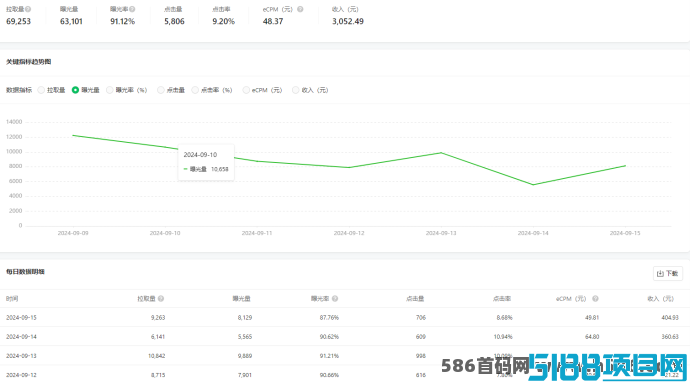Click the 9,889 曝光量 cell
The image size is (690, 383).
pyautogui.click(x=245, y=356)
